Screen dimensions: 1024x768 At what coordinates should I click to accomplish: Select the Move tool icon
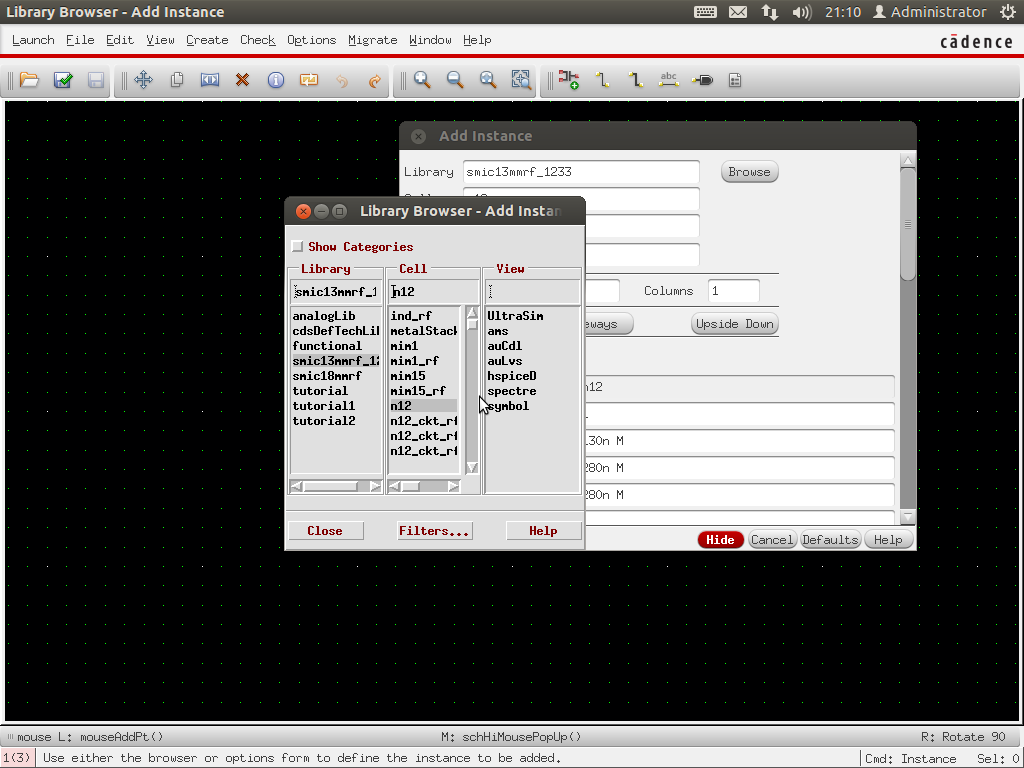(x=143, y=80)
